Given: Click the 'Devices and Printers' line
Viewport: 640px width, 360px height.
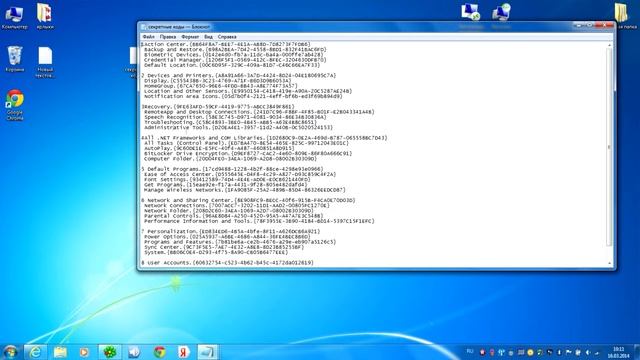Looking at the screenshot, I should click(239, 76).
